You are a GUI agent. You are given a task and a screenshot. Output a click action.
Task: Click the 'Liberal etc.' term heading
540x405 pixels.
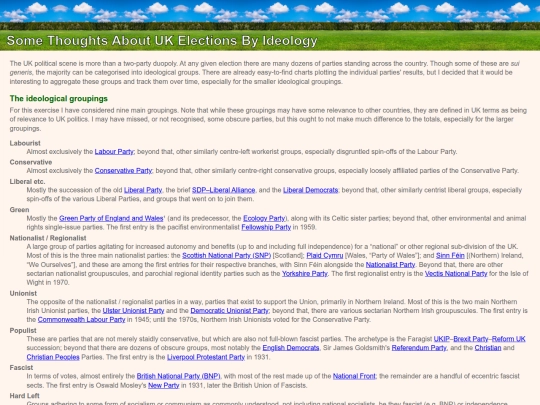[28, 181]
